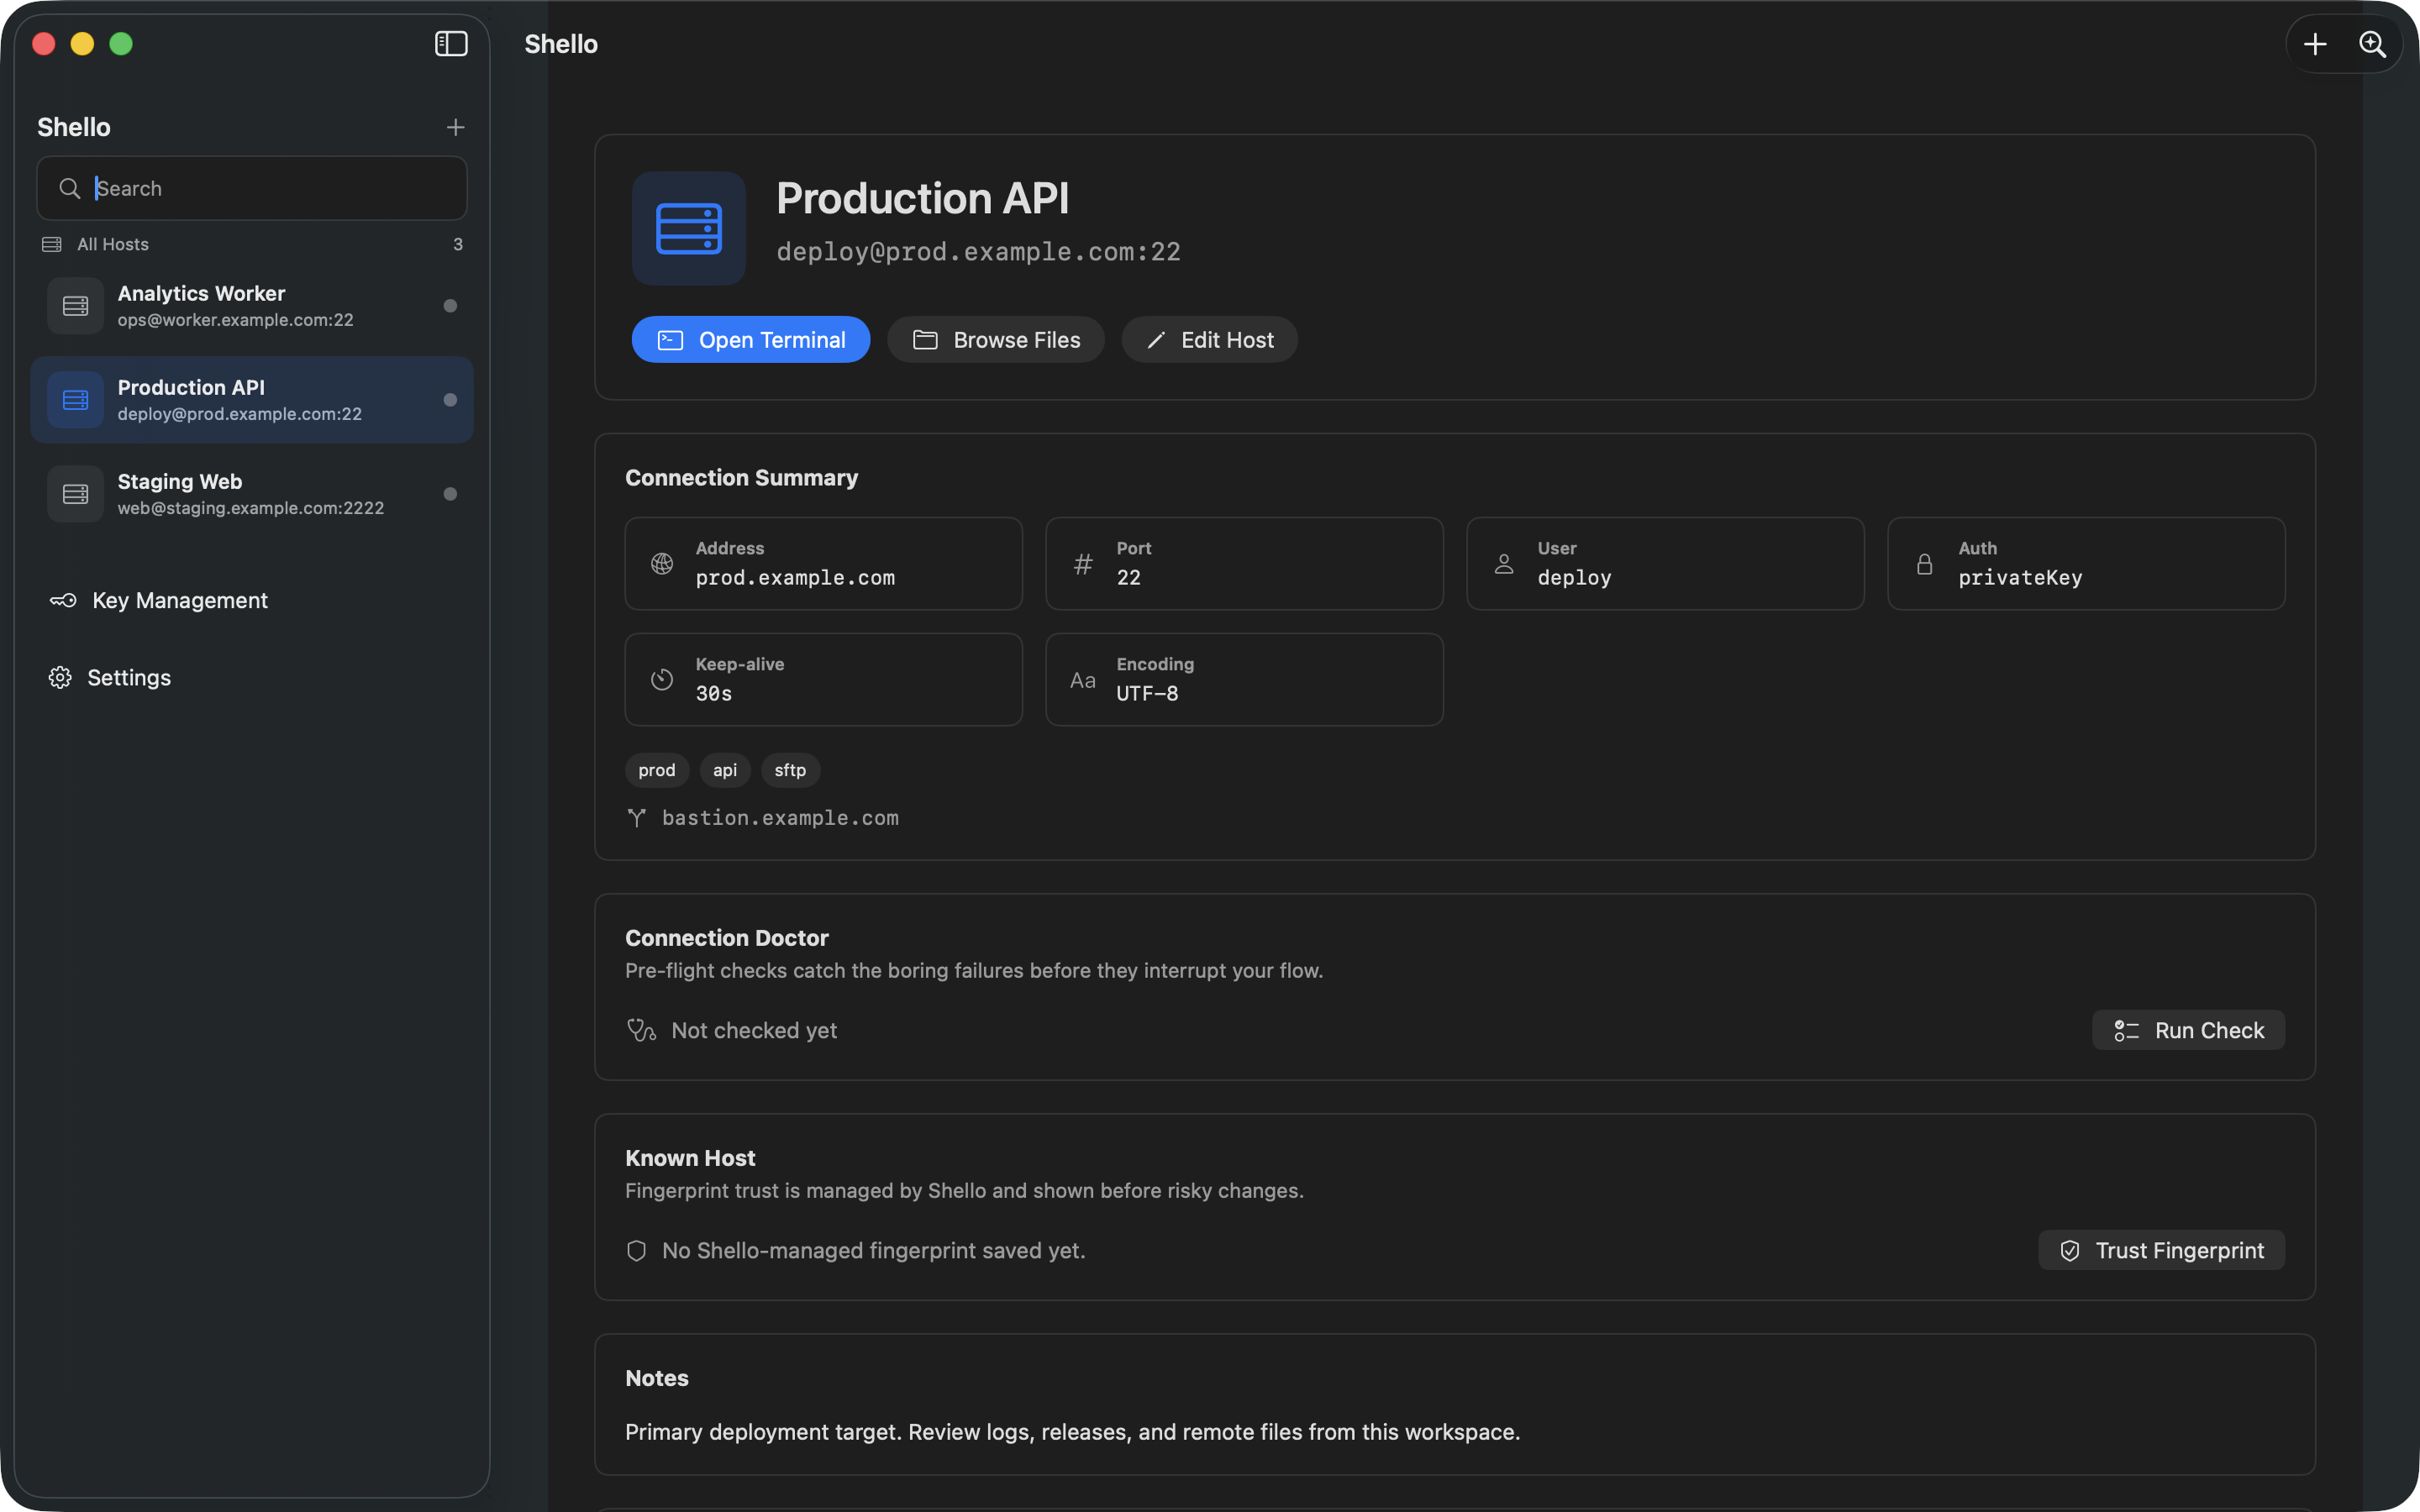
Task: Open the Staging Web host
Action: (x=252, y=494)
